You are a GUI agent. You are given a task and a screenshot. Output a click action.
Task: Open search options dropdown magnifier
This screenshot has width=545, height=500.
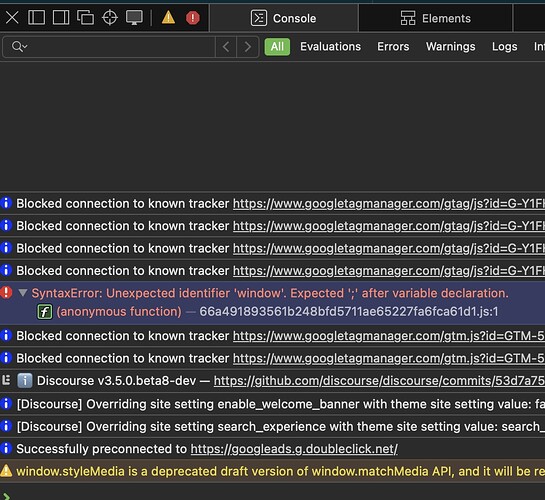coord(19,46)
